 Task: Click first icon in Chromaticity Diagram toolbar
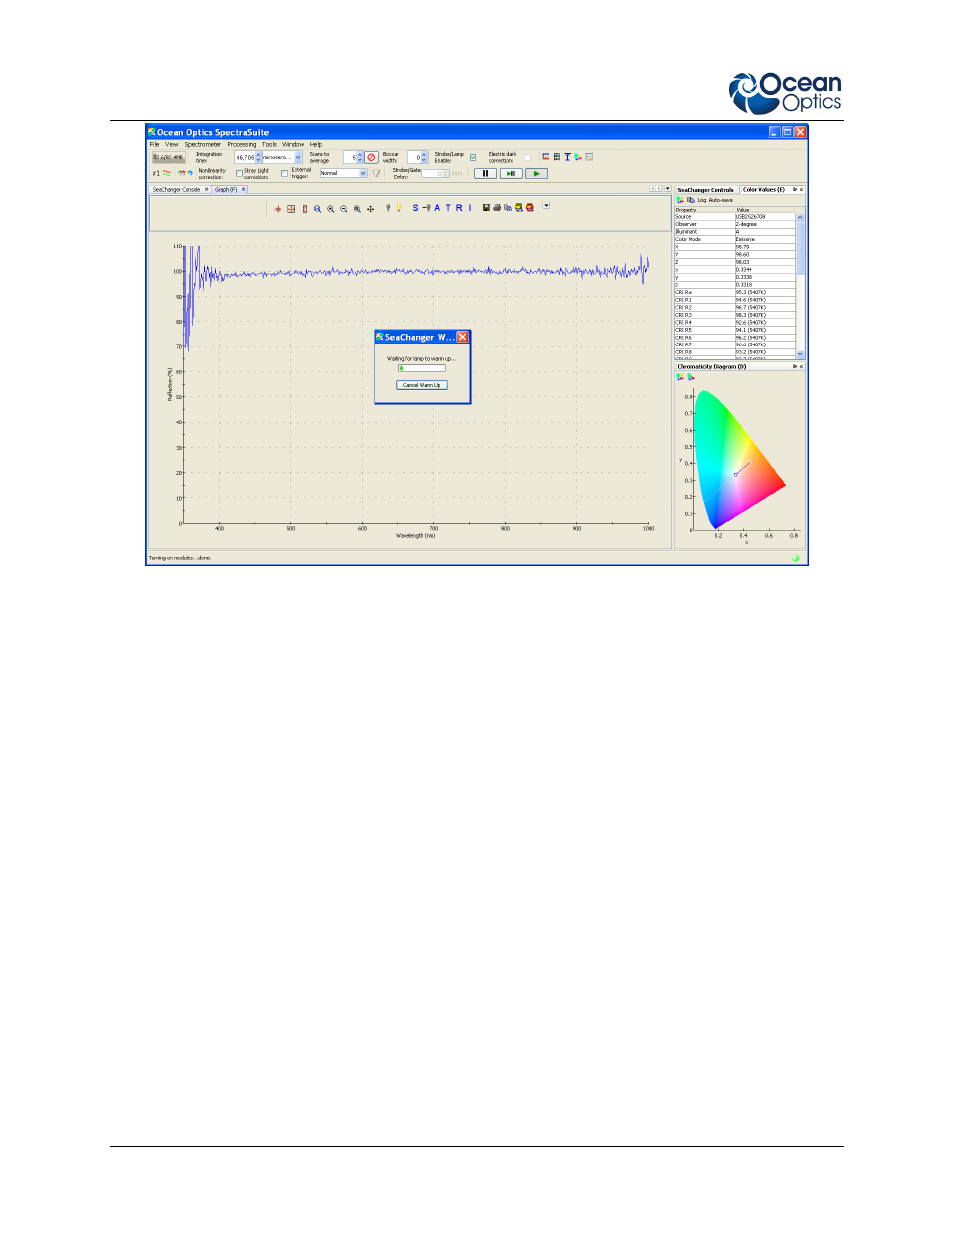coord(680,377)
